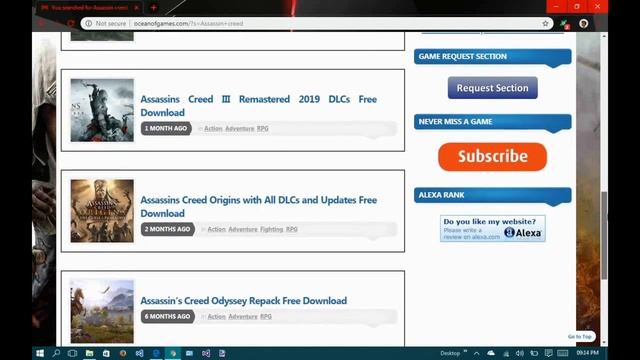Click the scrollbar down arrow
Viewport: 640px width, 360px height.
pos(604,343)
